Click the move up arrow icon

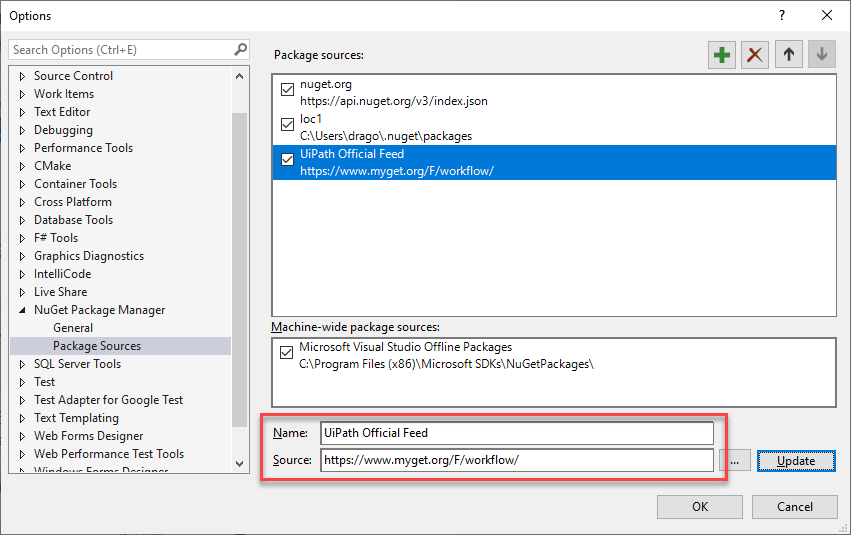point(789,55)
